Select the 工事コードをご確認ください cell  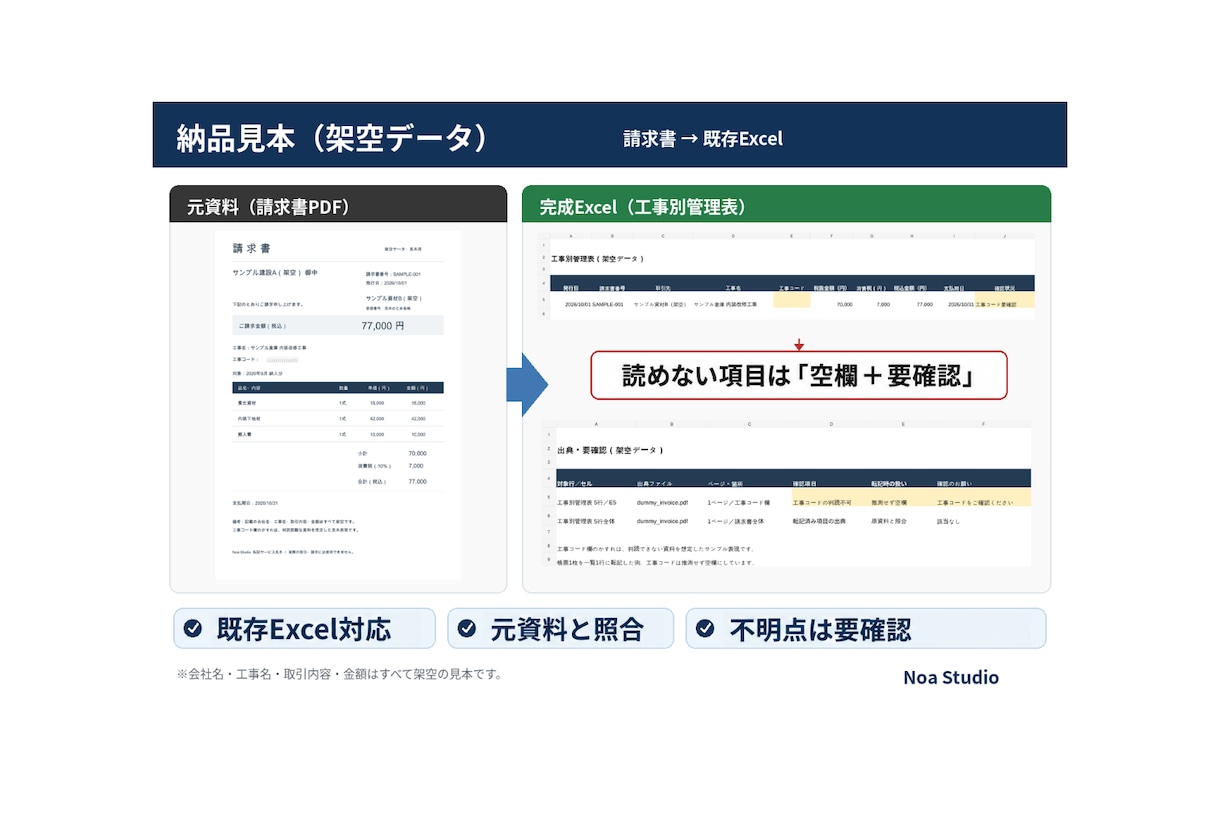(x=975, y=502)
